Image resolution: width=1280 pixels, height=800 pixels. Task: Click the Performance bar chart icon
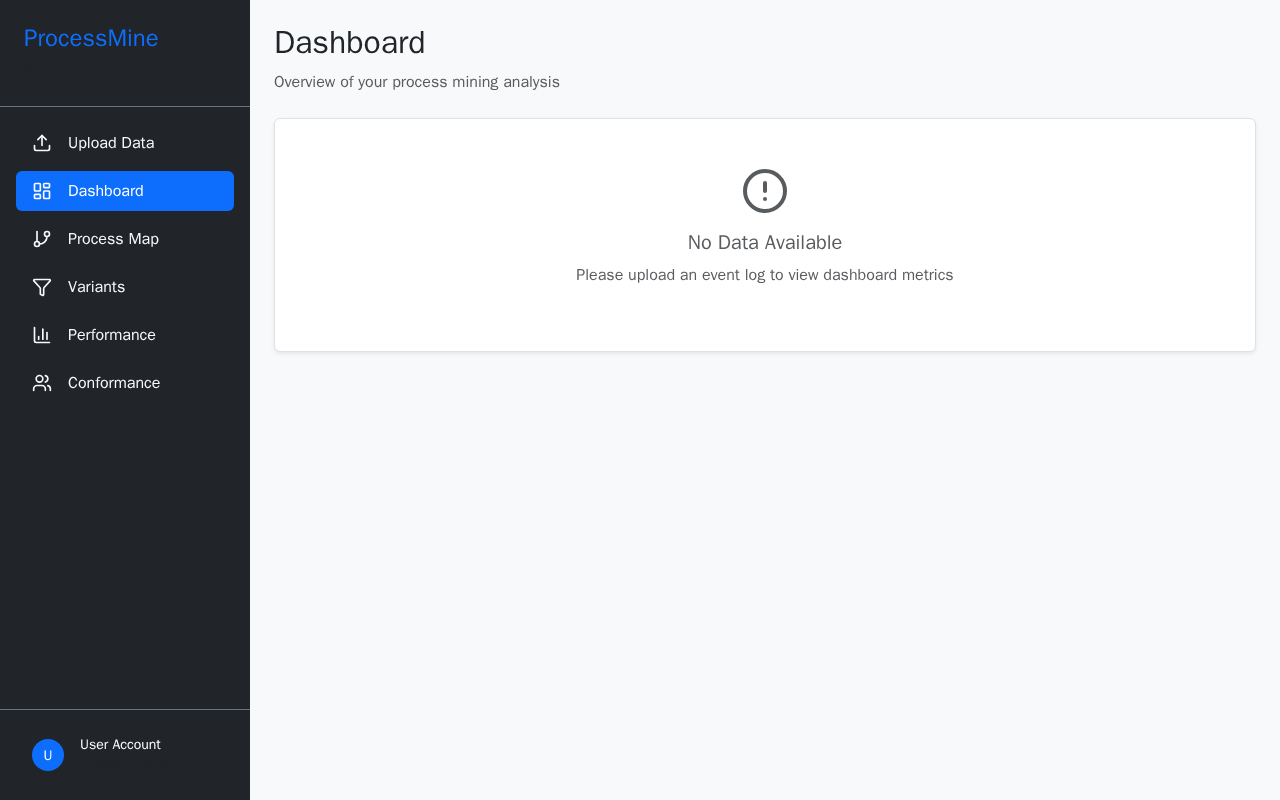[x=42, y=335]
